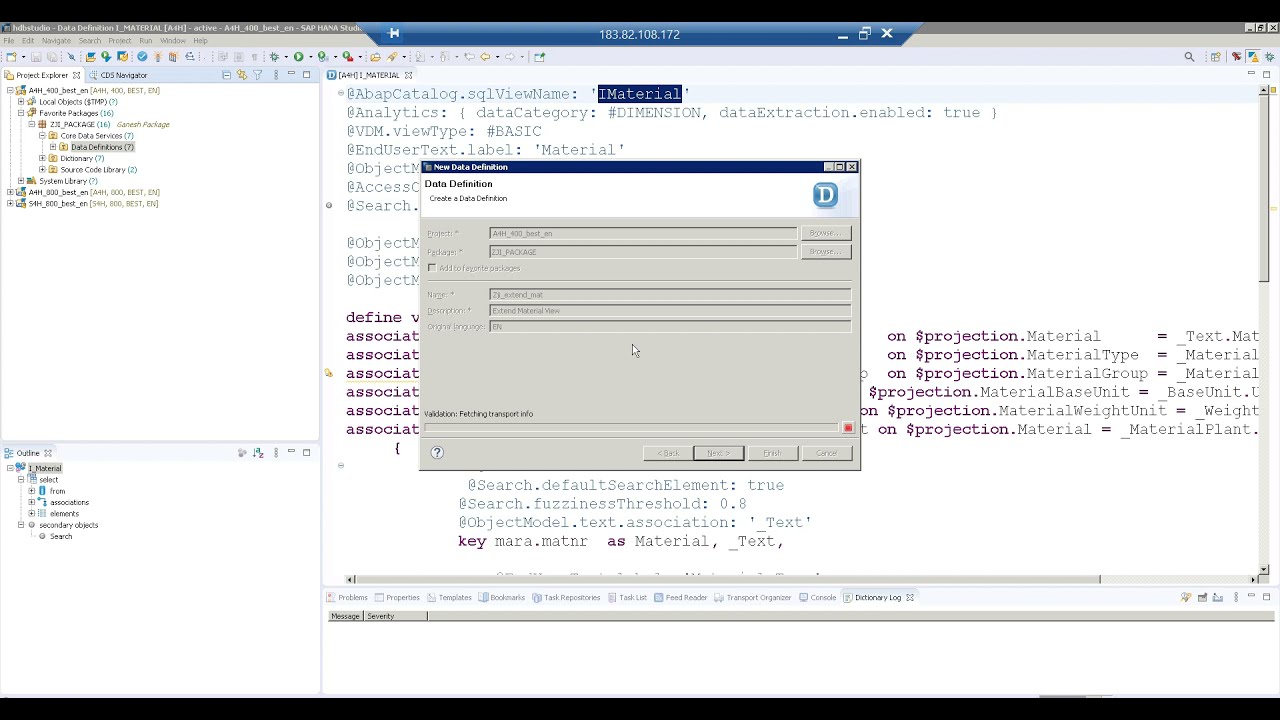Image resolution: width=1280 pixels, height=720 pixels.
Task: Expand the Local Objects ($TMP) node
Action: 20,102
